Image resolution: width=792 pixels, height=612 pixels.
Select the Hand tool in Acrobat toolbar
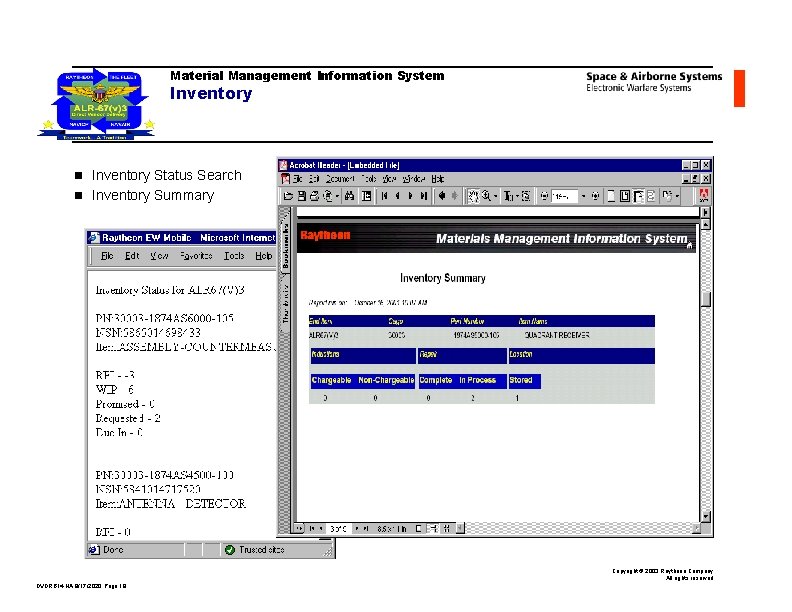pos(474,196)
